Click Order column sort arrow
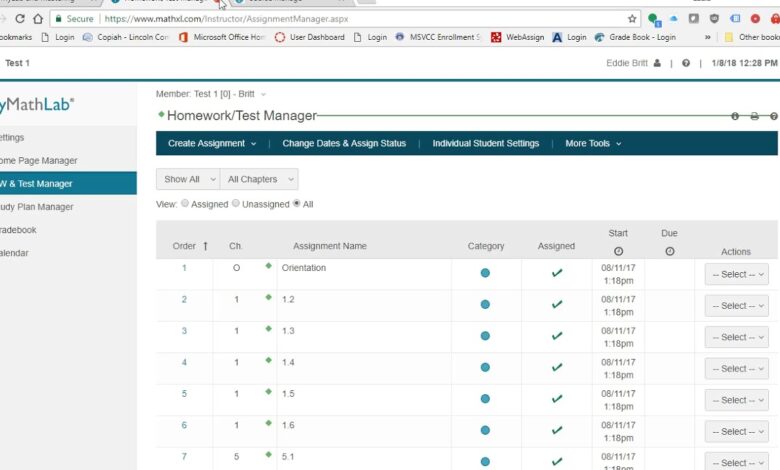Image resolution: width=780 pixels, height=470 pixels. click(205, 246)
